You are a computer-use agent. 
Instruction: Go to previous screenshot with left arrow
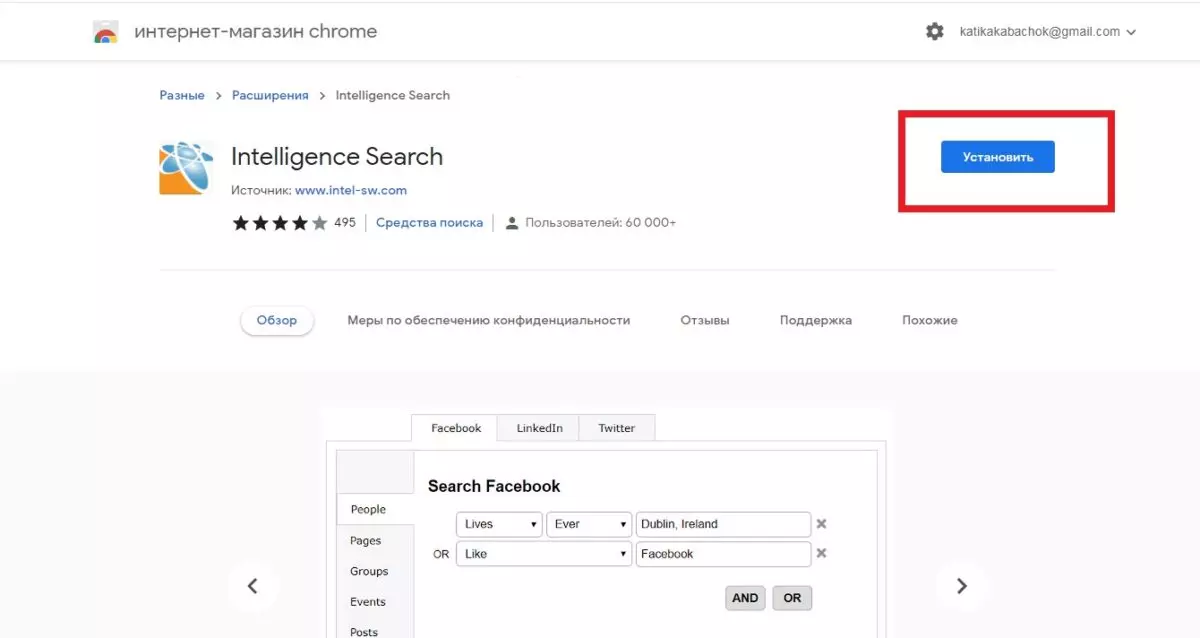point(252,586)
